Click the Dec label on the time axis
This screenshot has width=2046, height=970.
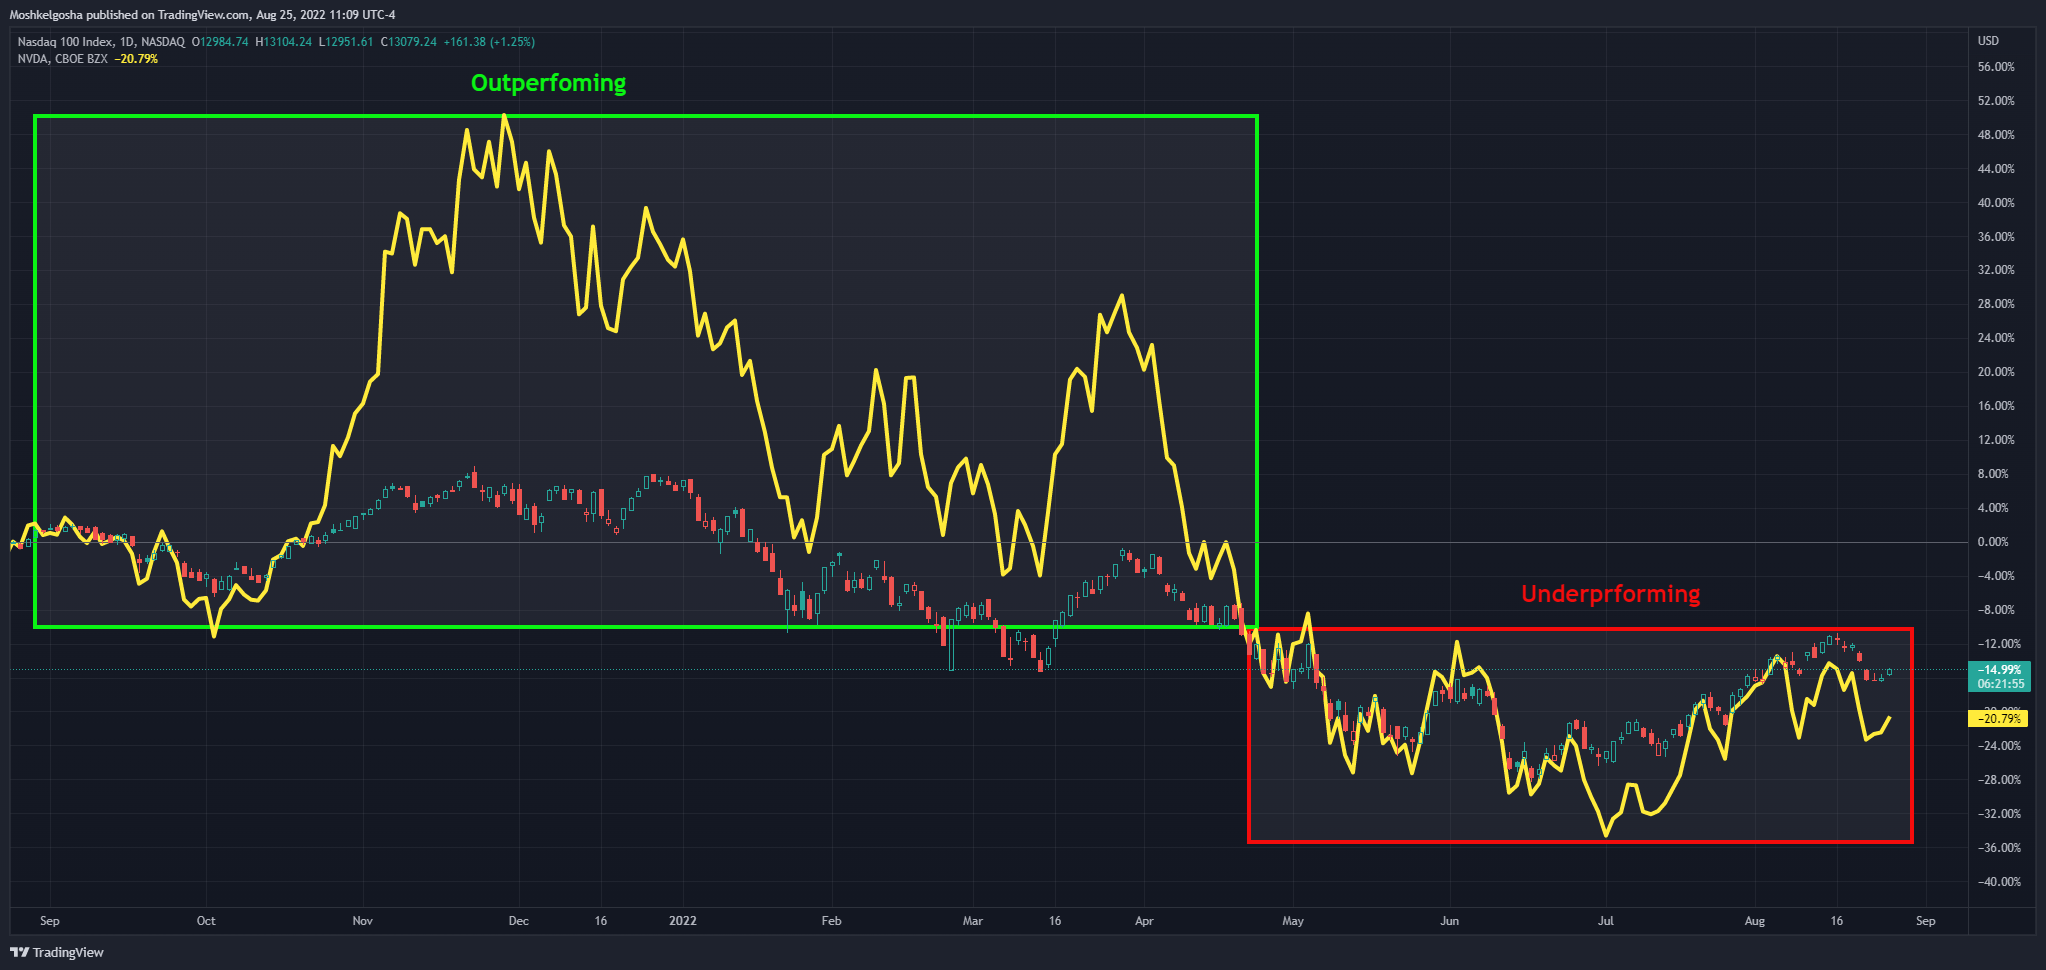point(519,921)
